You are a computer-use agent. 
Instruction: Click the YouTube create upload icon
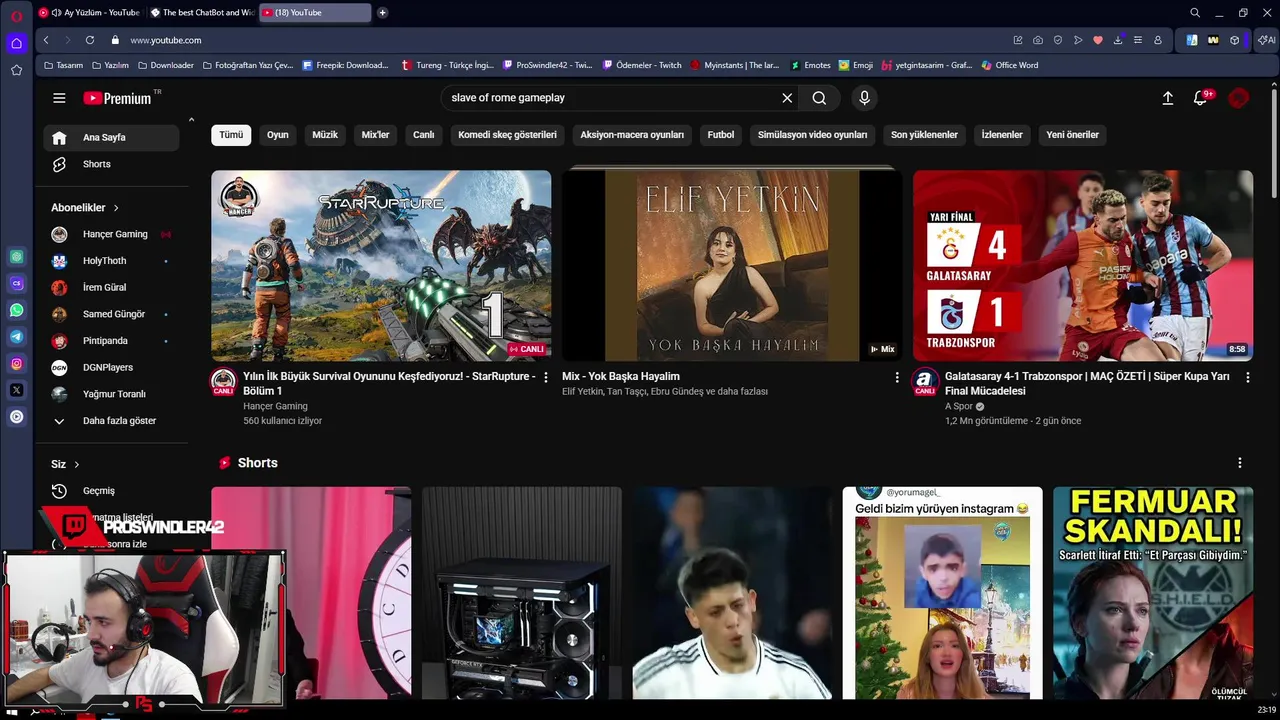[1167, 98]
